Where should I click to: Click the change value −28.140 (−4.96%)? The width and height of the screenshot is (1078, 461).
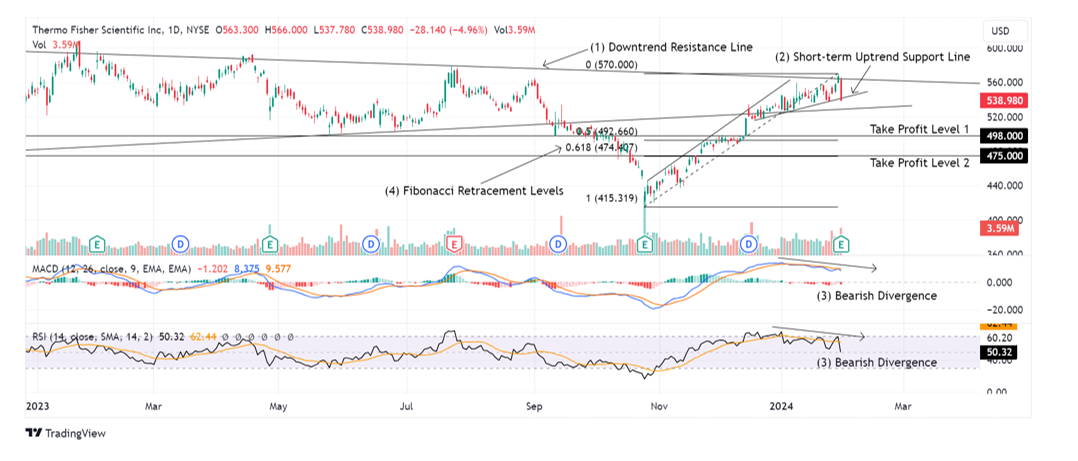tap(448, 30)
